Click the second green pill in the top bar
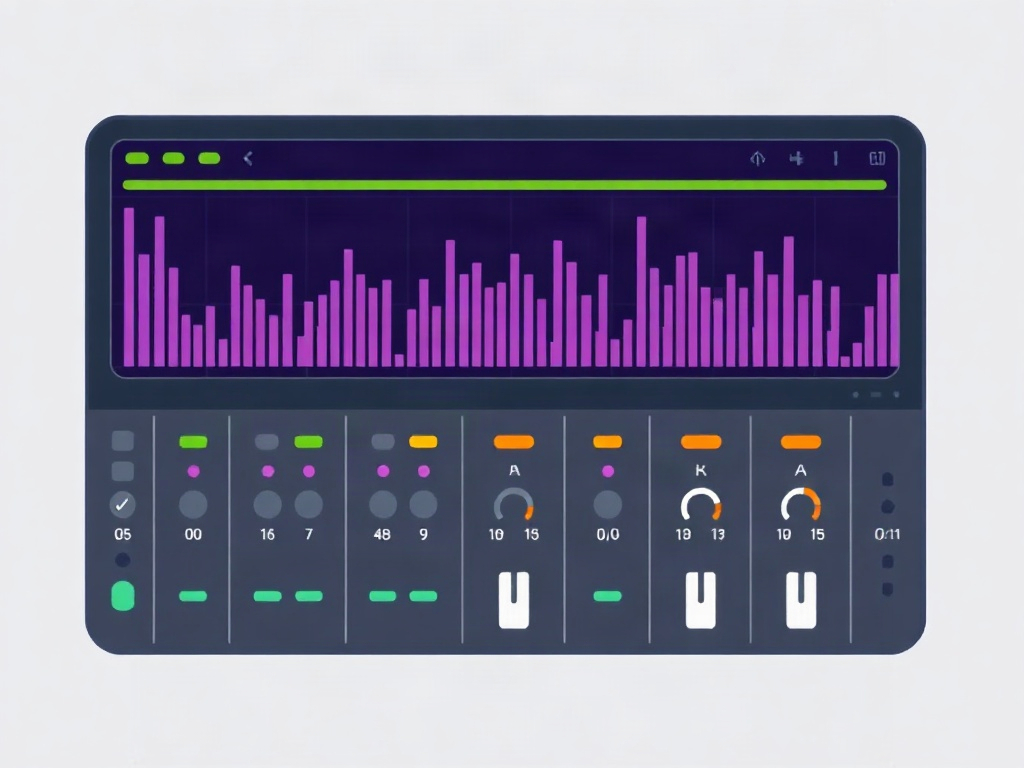 click(x=174, y=158)
